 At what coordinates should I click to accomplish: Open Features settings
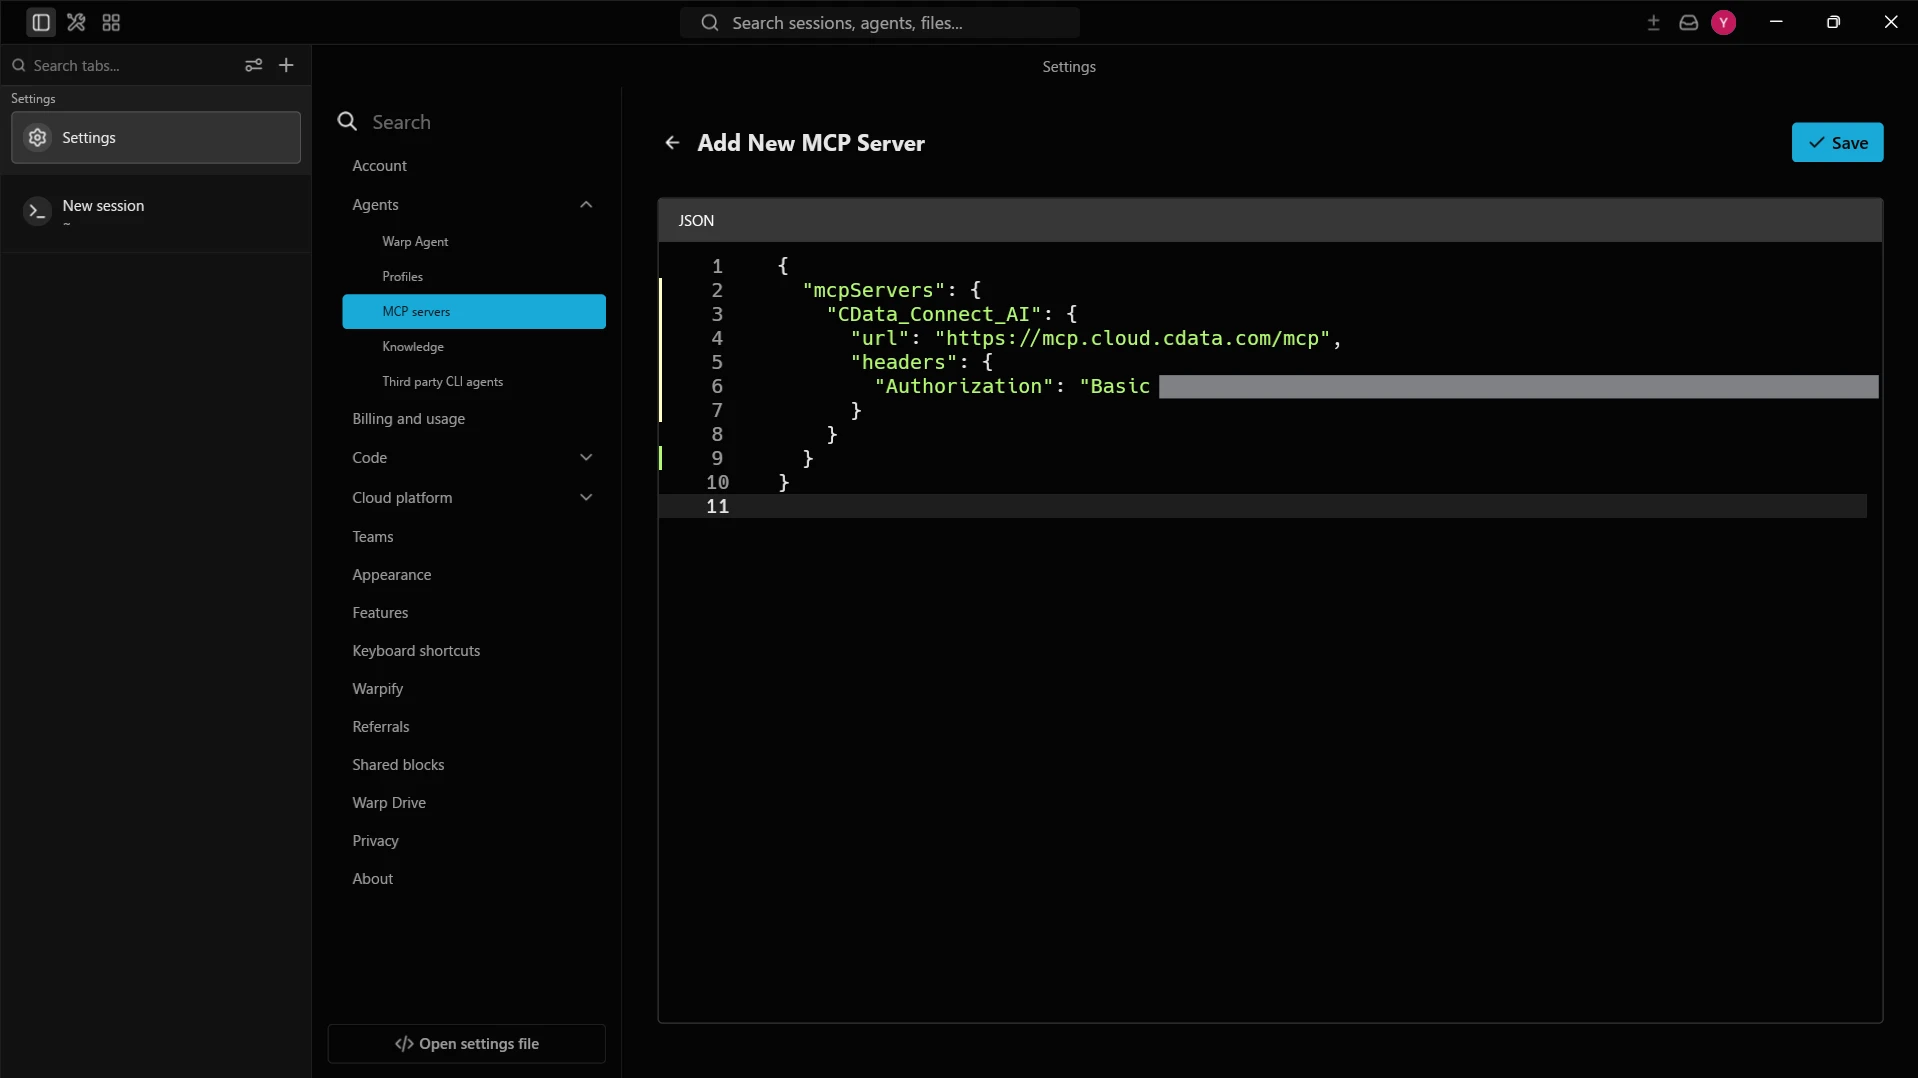tap(380, 613)
